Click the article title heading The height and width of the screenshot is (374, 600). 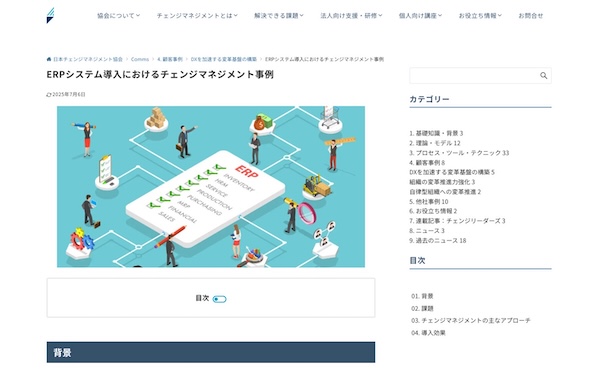coord(160,74)
